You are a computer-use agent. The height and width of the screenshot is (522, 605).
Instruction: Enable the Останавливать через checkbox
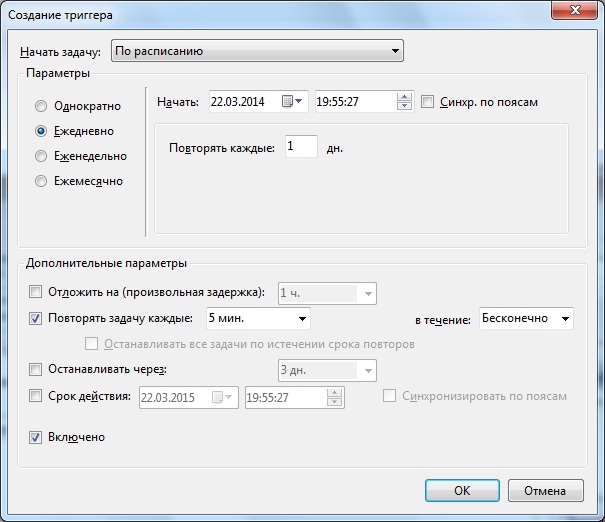tap(36, 370)
